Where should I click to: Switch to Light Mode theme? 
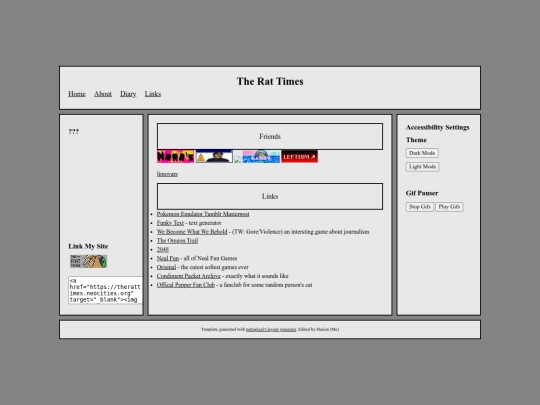point(422,167)
